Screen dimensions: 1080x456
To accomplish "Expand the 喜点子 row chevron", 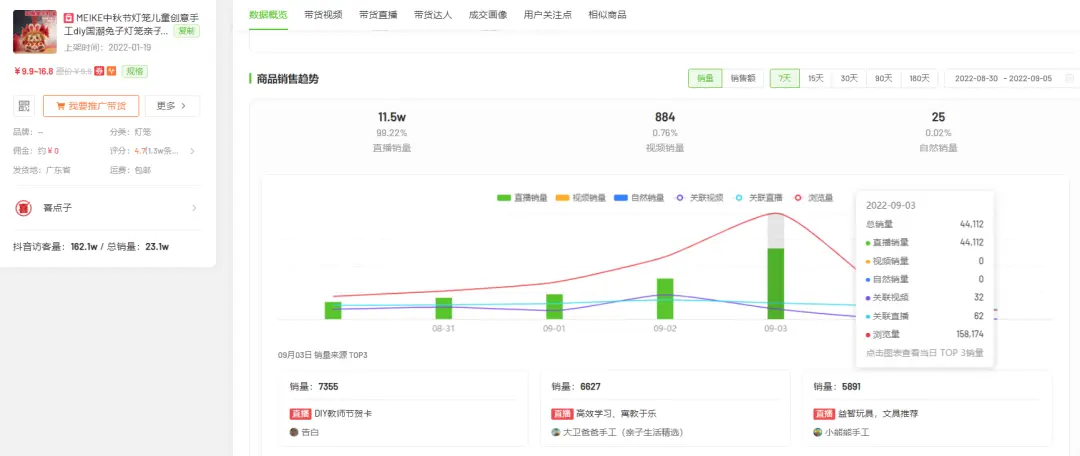I will tap(194, 208).
